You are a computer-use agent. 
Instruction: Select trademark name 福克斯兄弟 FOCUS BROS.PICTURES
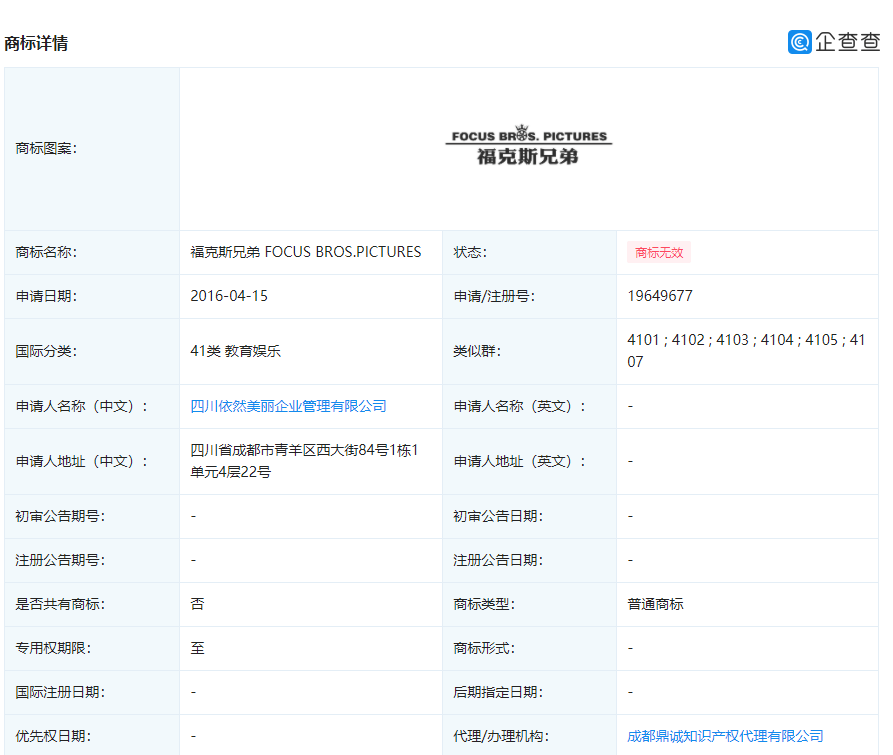coord(306,252)
